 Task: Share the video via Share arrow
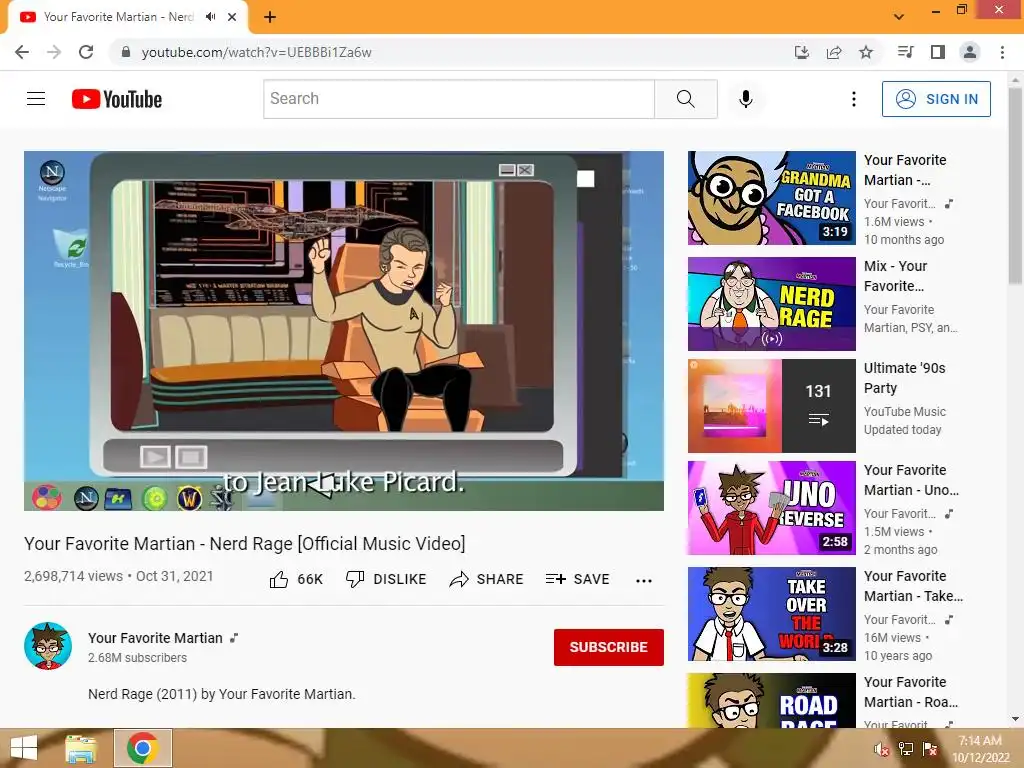(x=487, y=579)
